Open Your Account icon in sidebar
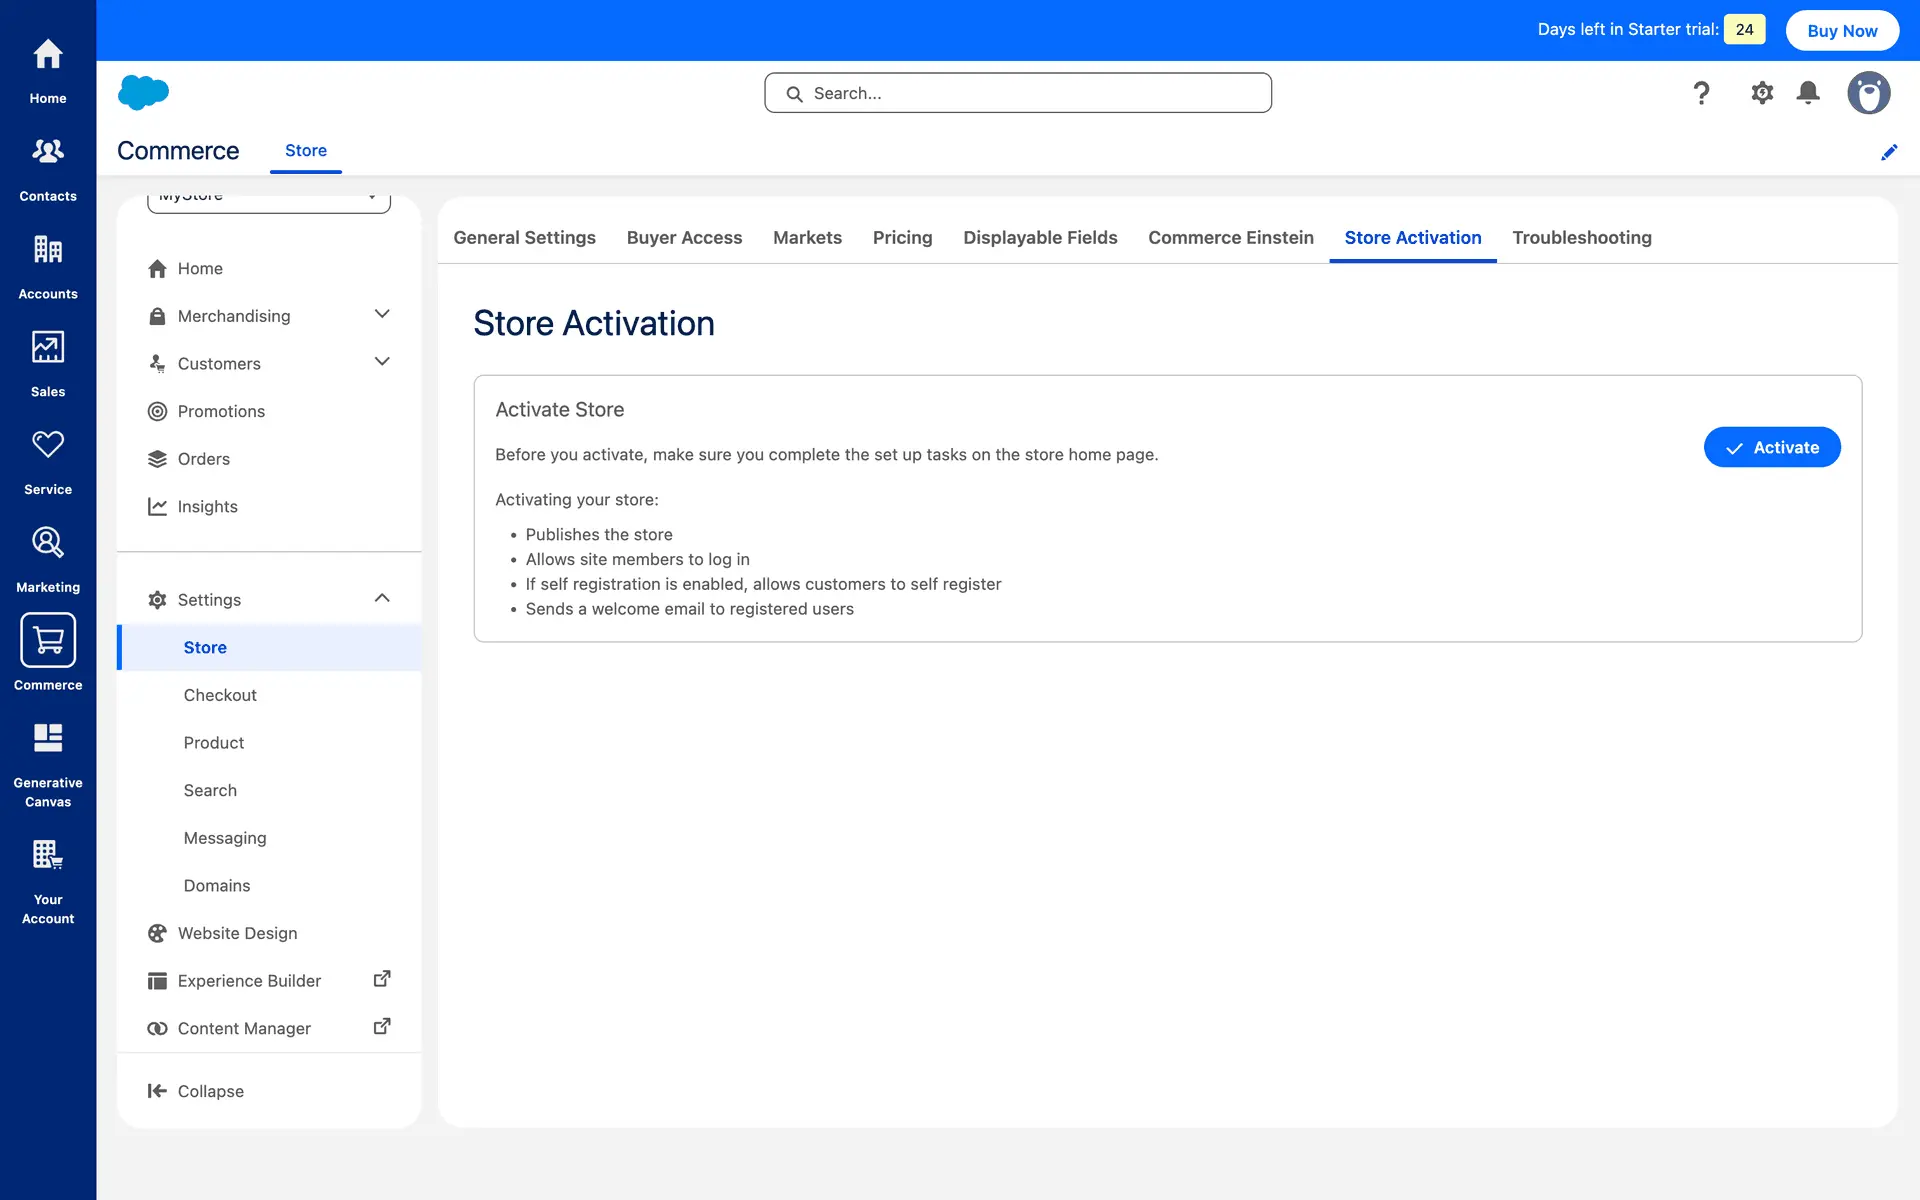The image size is (1920, 1200). click(x=48, y=856)
